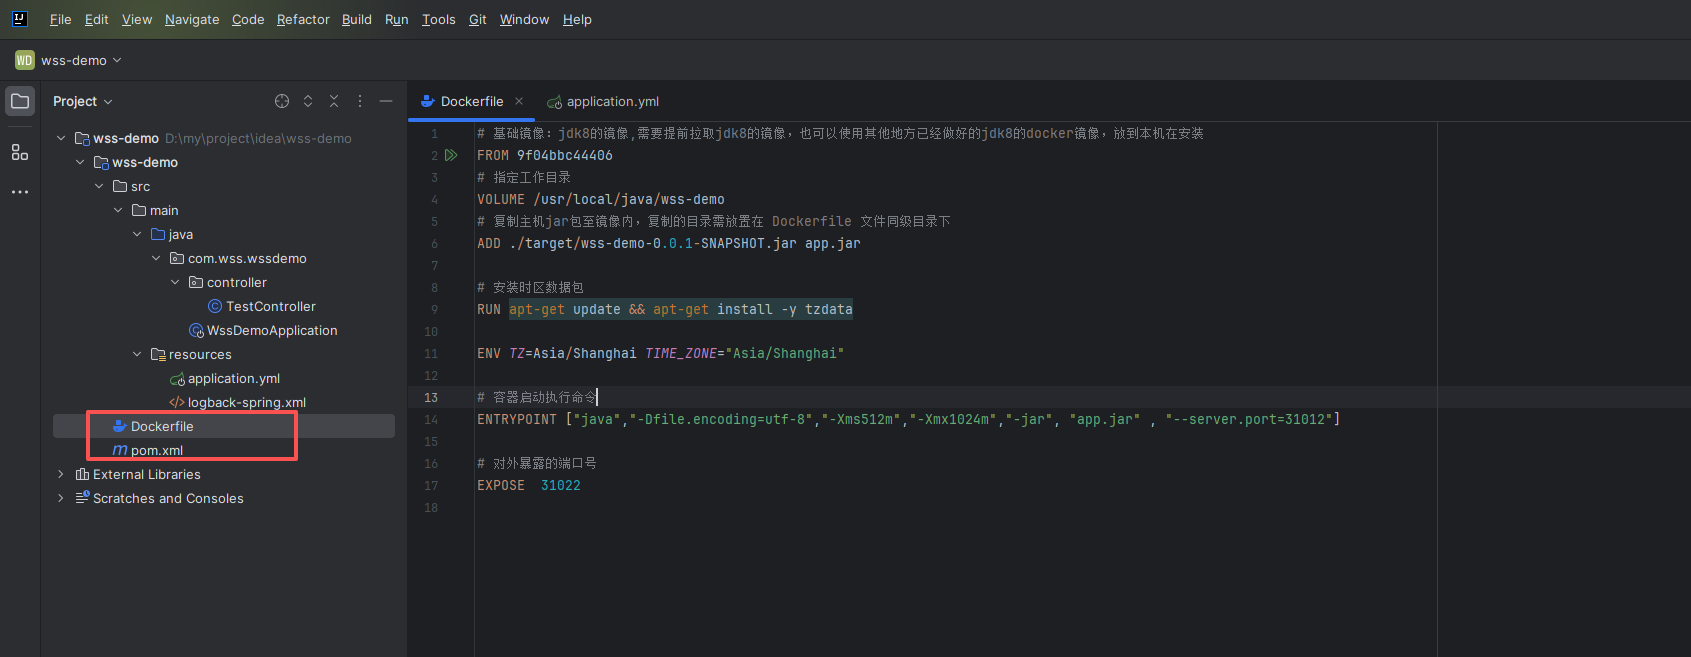Image resolution: width=1691 pixels, height=657 pixels.
Task: Open the Structure tool window icon
Action: pos(20,152)
